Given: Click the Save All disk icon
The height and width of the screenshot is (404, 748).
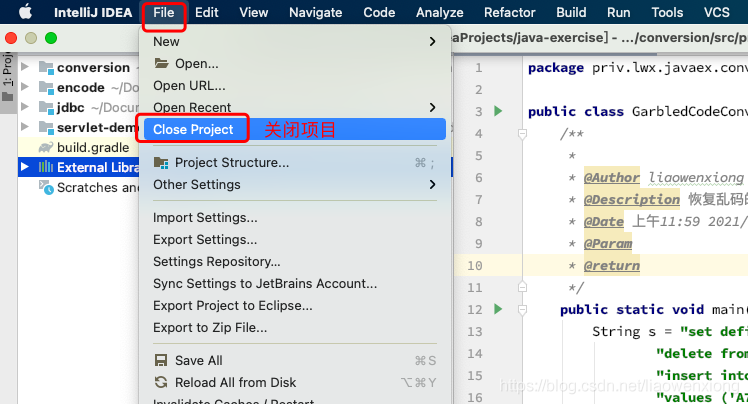Looking at the screenshot, I should pyautogui.click(x=161, y=360).
